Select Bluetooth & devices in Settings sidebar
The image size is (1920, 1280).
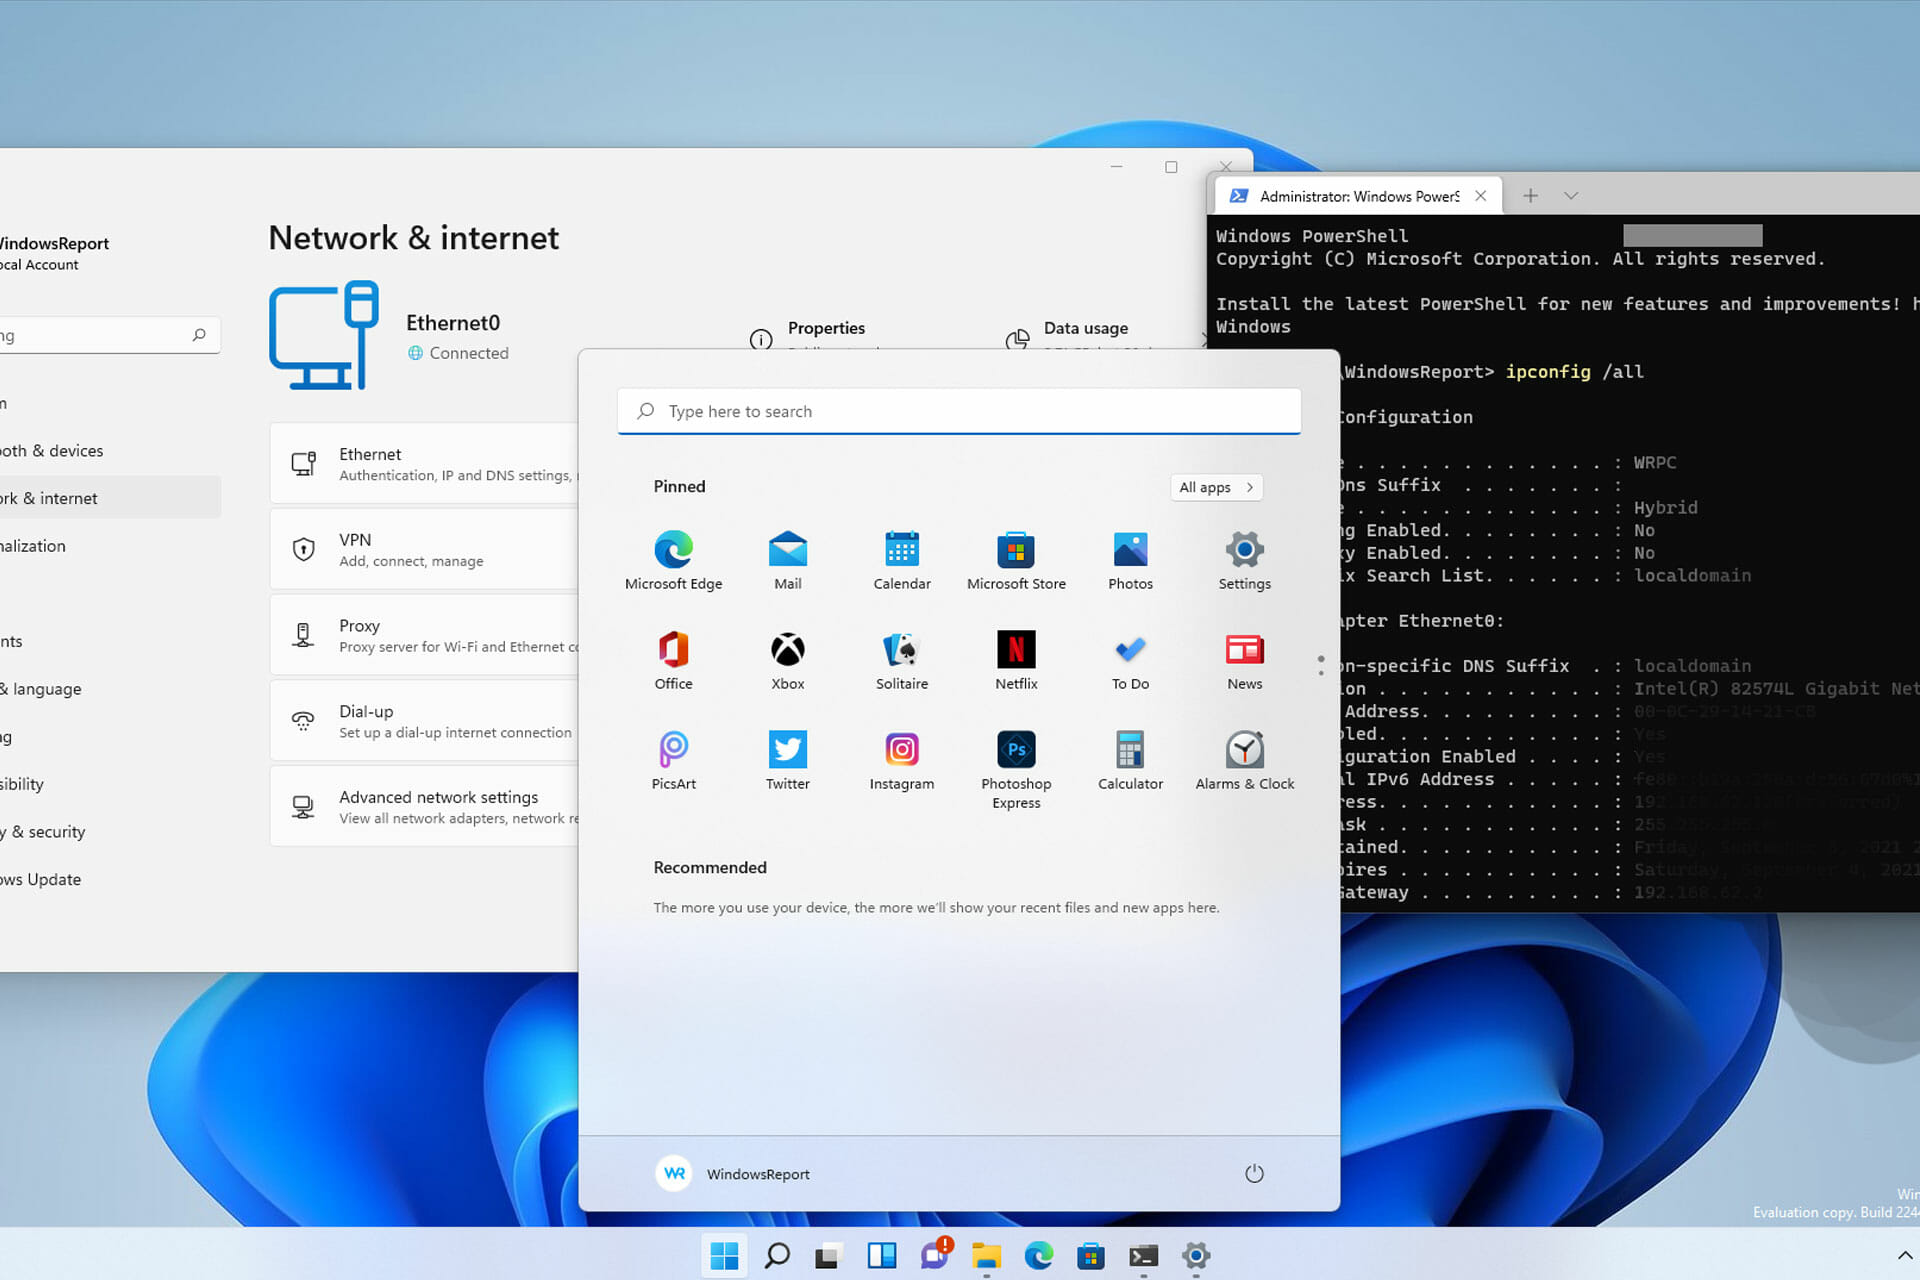coord(108,450)
